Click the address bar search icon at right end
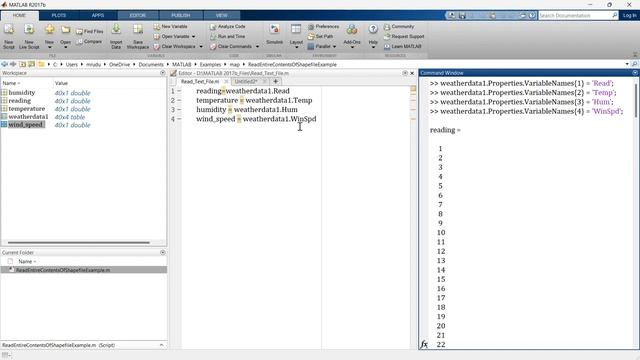This screenshot has height=360, width=640. tap(634, 64)
